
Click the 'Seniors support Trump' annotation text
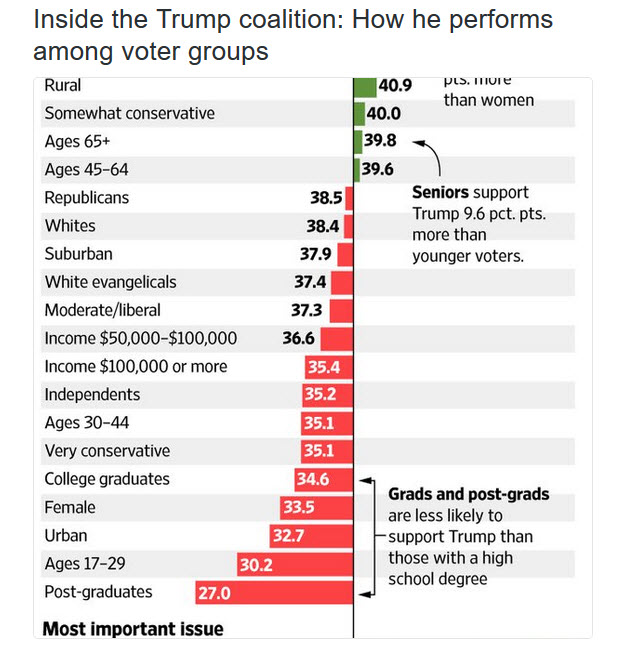point(473,224)
